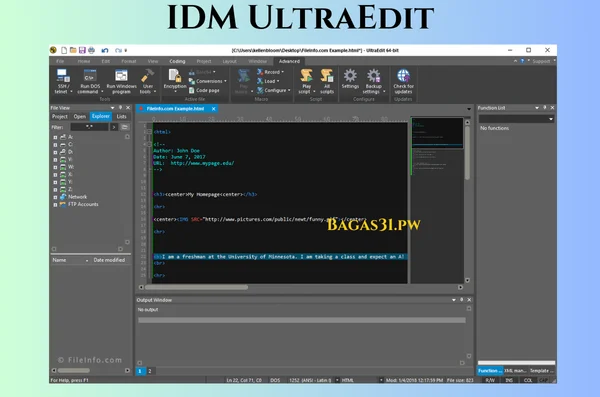
Task: Expand the W: drive node
Action: tap(55, 167)
